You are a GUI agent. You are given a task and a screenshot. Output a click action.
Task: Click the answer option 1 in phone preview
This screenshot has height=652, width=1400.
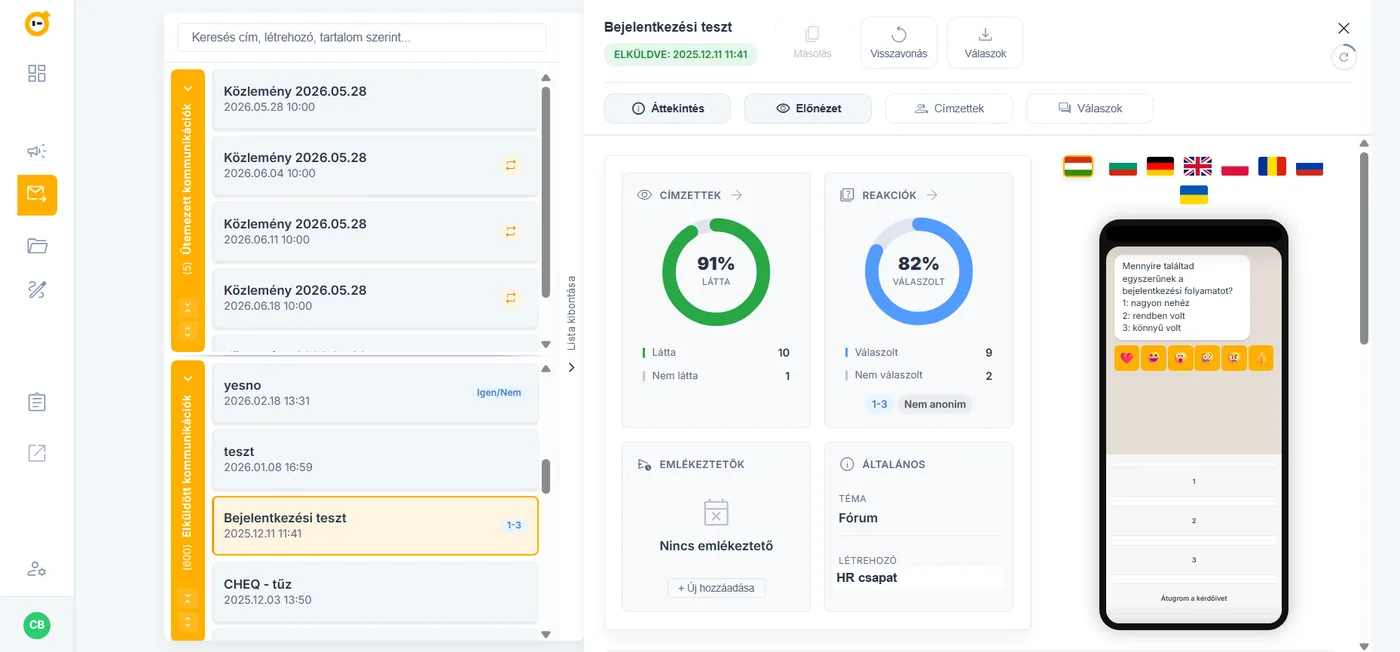coord(1194,481)
